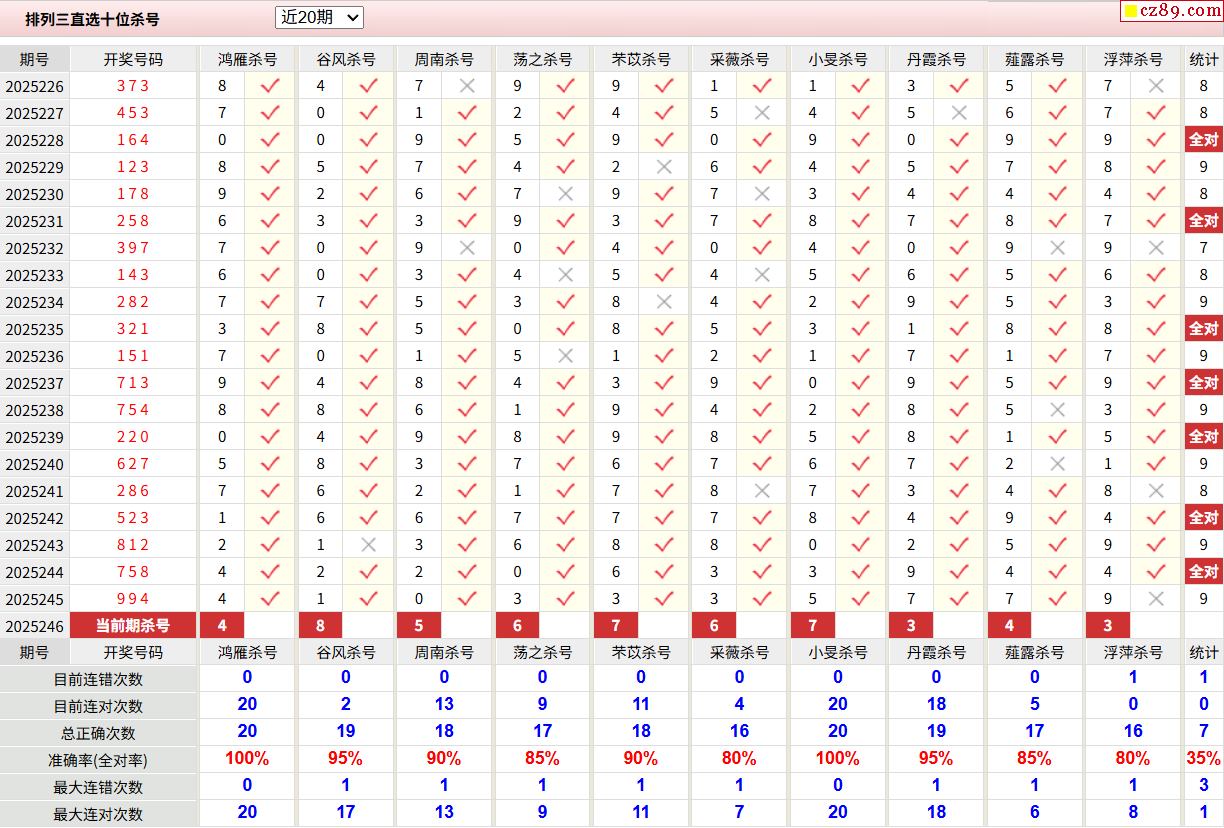Click the X mark for 蕴露杀号 in row 2025240
The image size is (1224, 828).
(1057, 464)
